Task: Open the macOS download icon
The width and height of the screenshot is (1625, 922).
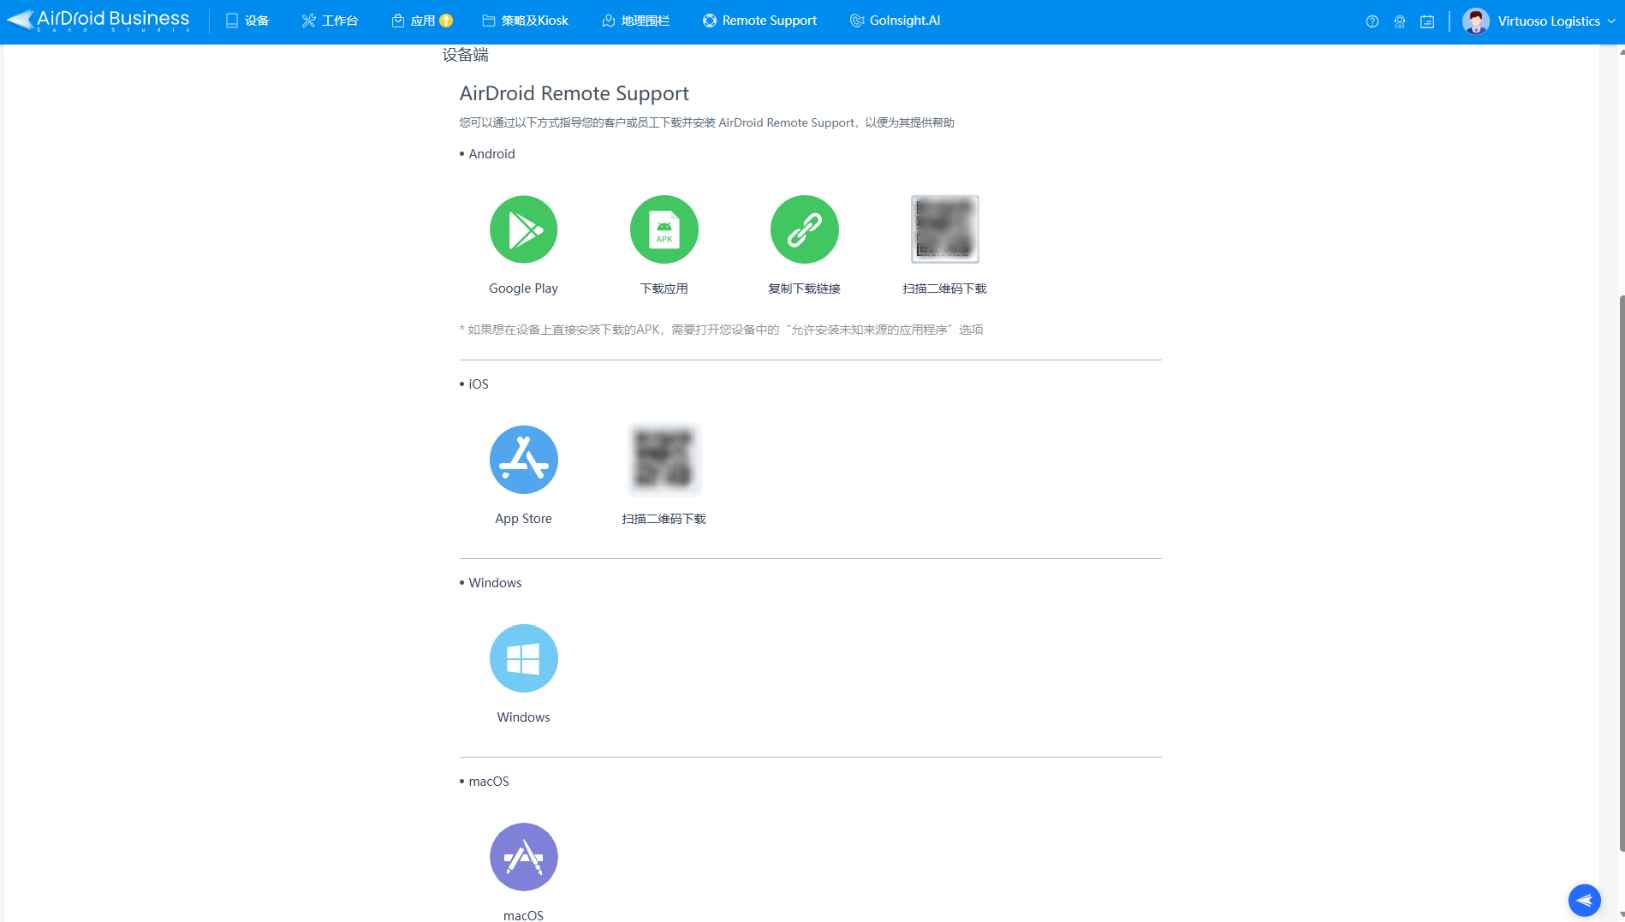Action: pos(523,857)
